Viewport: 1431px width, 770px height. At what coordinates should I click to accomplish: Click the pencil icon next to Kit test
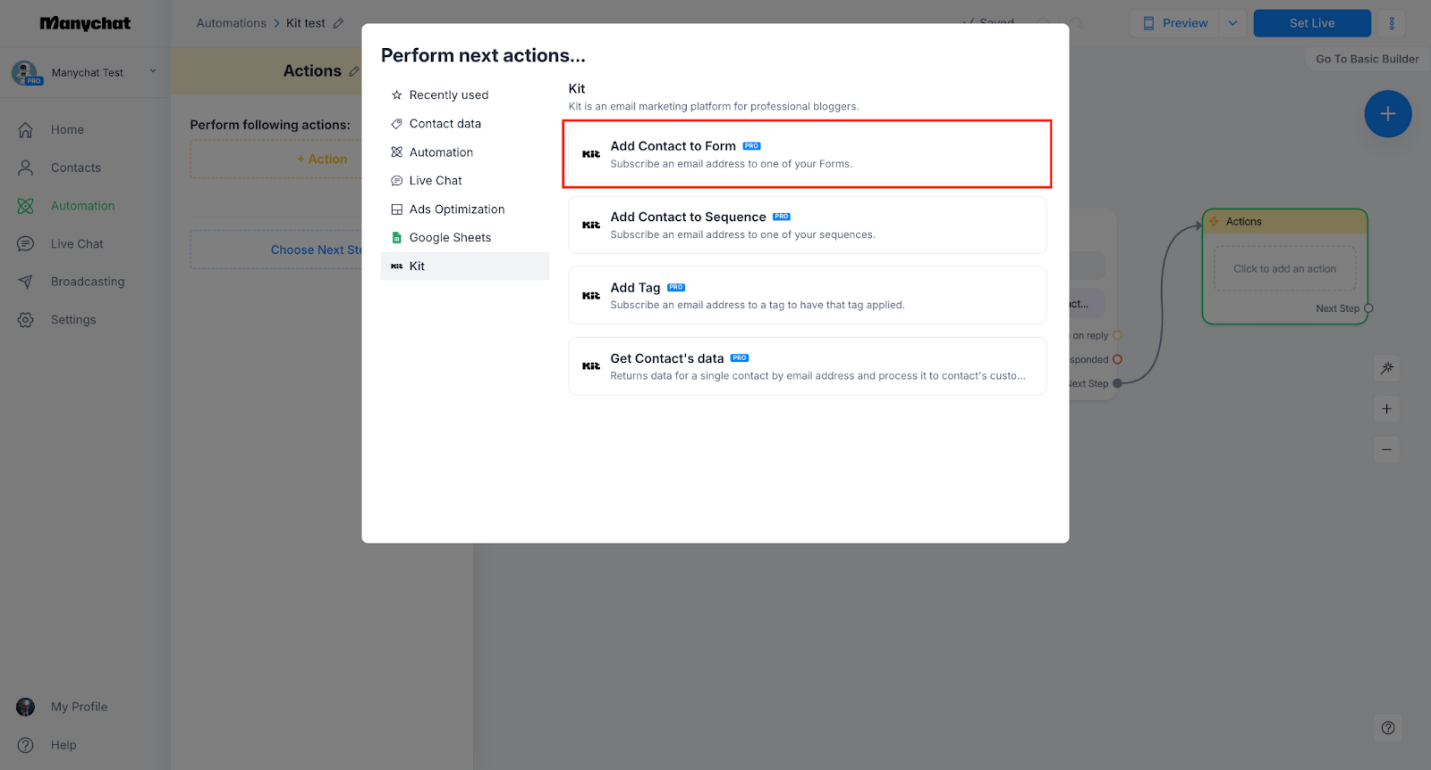pos(340,22)
